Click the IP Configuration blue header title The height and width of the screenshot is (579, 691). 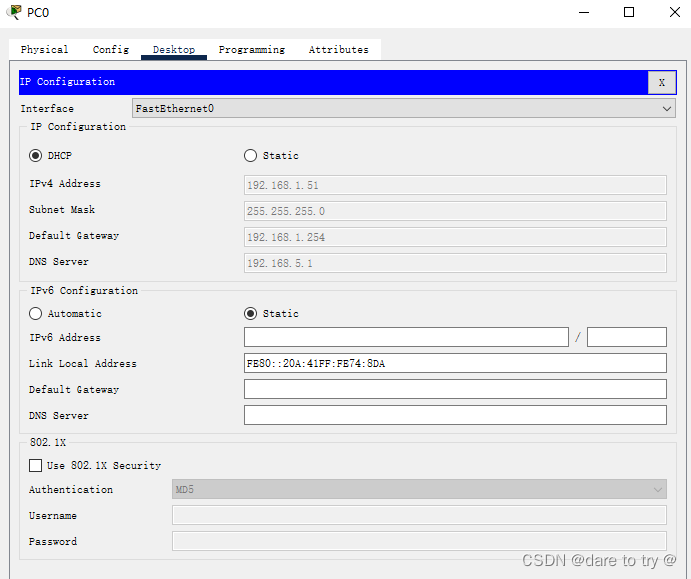point(67,82)
